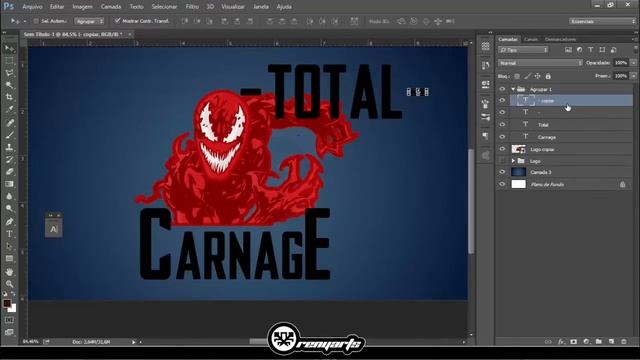Viewport: 640px width, 360px height.
Task: Filter layers by pixel layer icon
Action: (568, 50)
